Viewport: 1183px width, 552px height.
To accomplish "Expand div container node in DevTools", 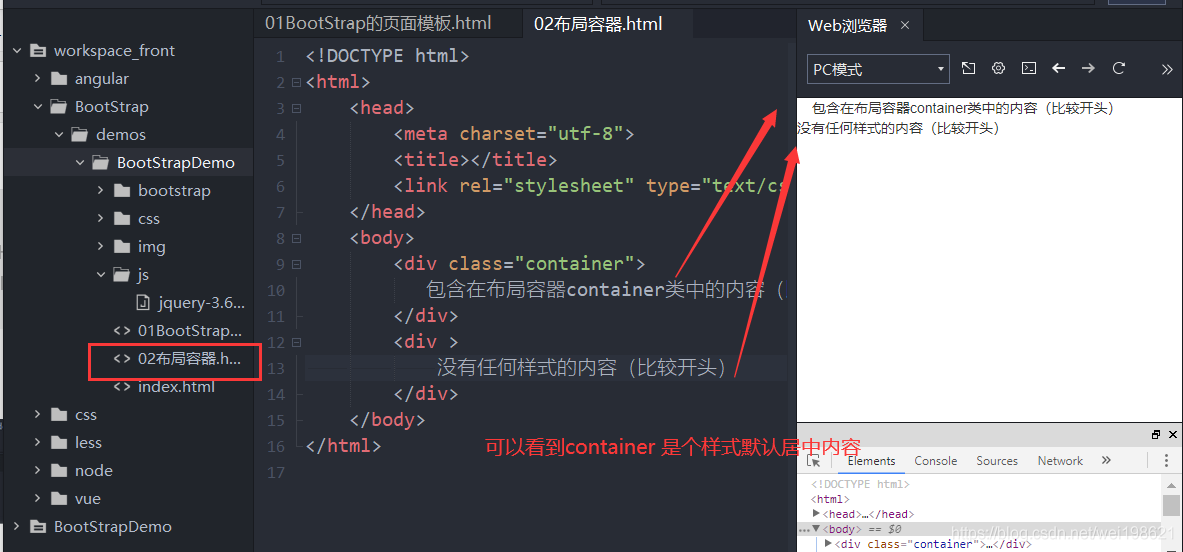I will coord(828,543).
